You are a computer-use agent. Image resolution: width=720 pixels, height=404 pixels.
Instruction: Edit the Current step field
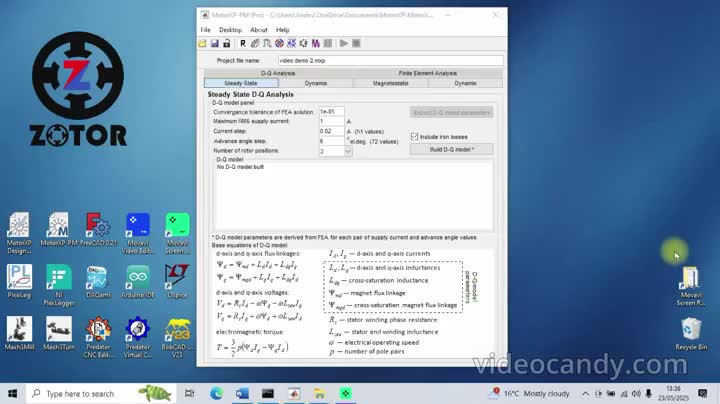pos(332,131)
